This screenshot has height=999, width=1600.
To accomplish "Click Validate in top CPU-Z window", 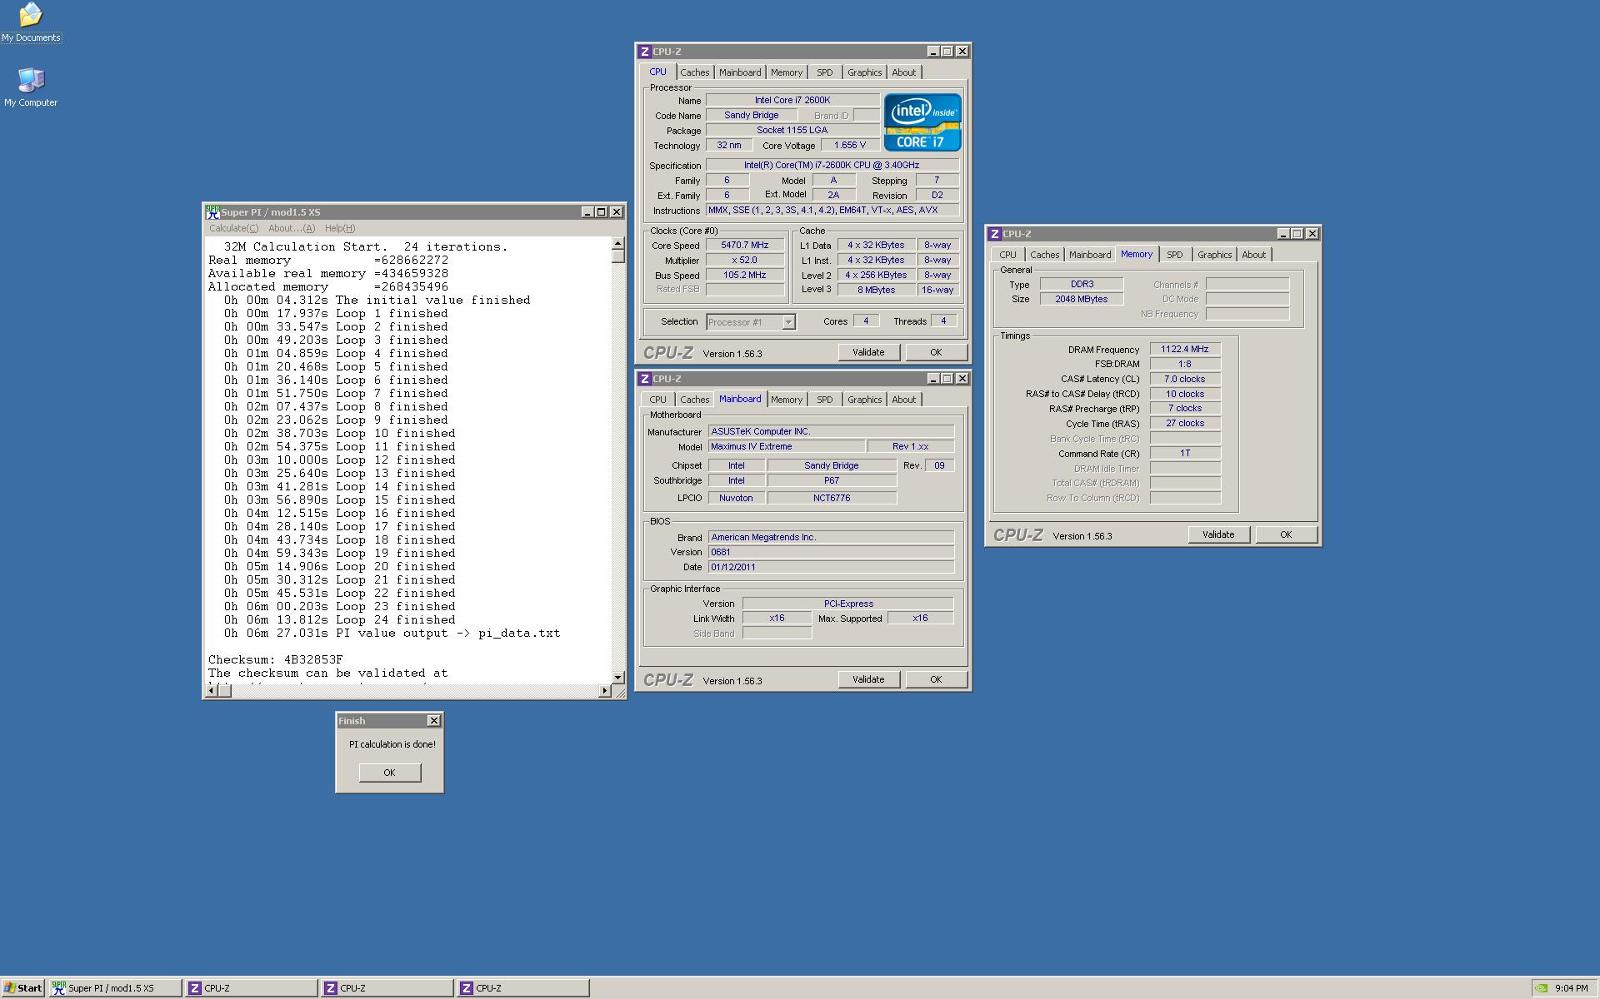I will point(868,352).
